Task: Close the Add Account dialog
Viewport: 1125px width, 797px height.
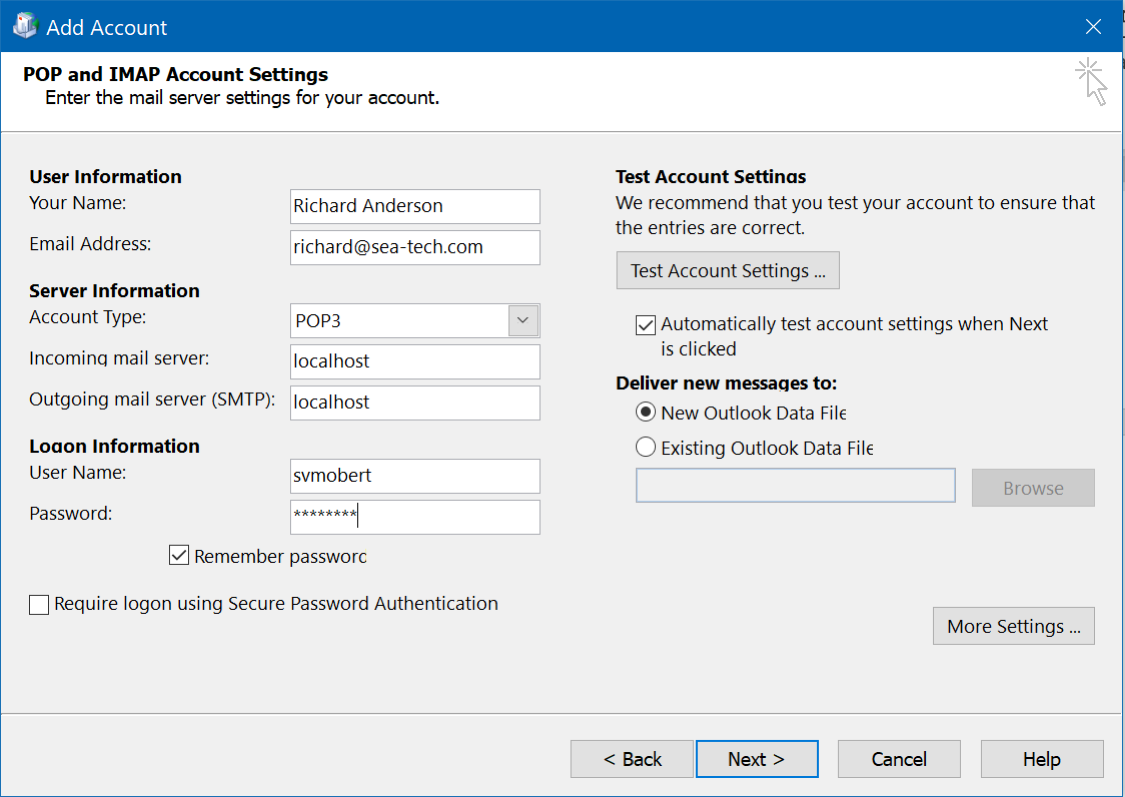Action: coord(1093,27)
